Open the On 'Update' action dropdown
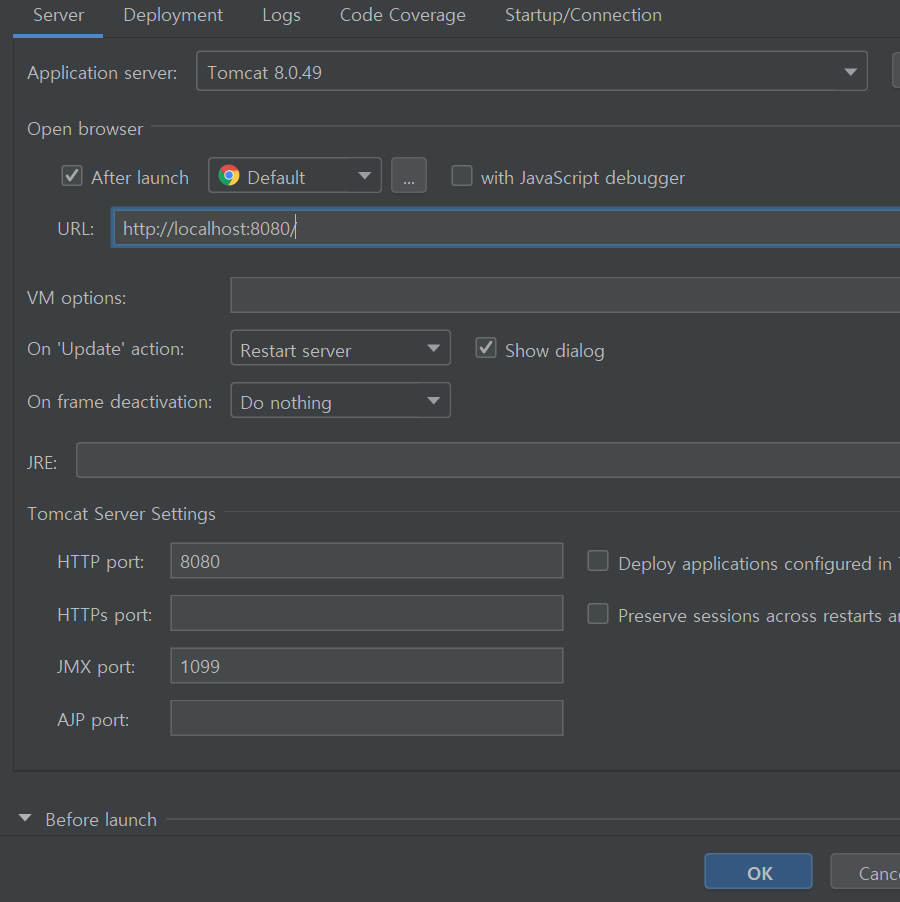The height and width of the screenshot is (902, 900). [340, 348]
